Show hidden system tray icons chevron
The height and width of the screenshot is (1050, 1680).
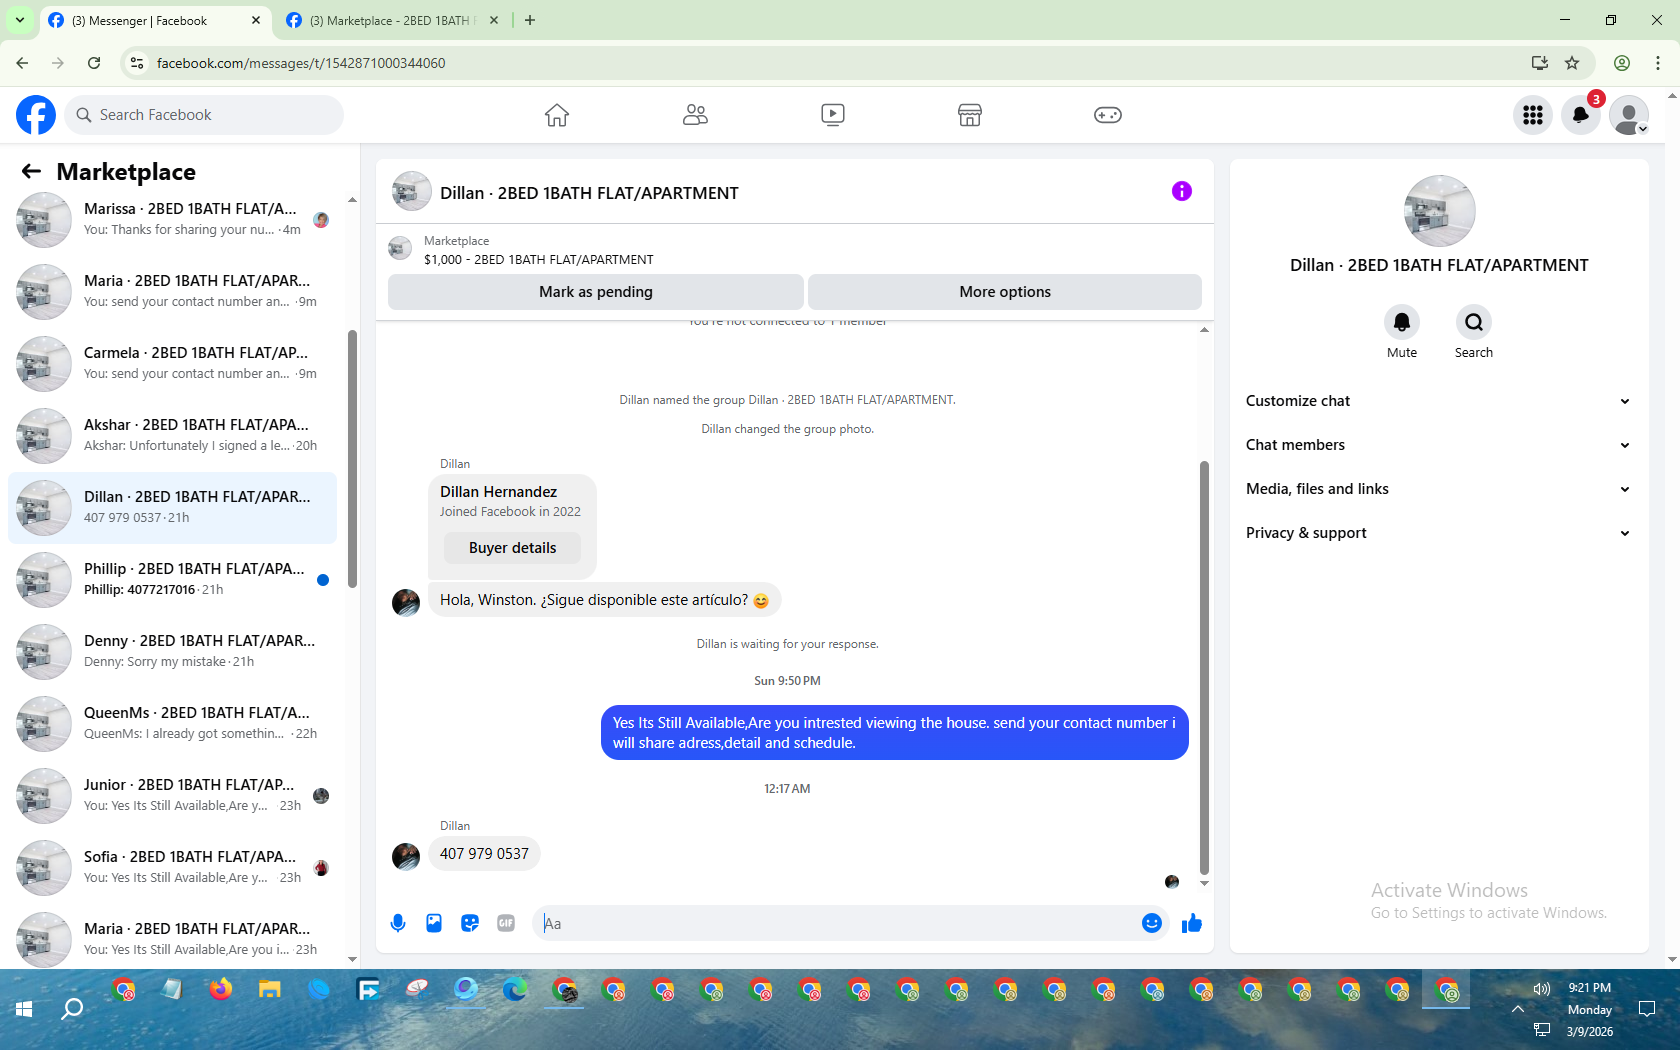point(1518,1009)
